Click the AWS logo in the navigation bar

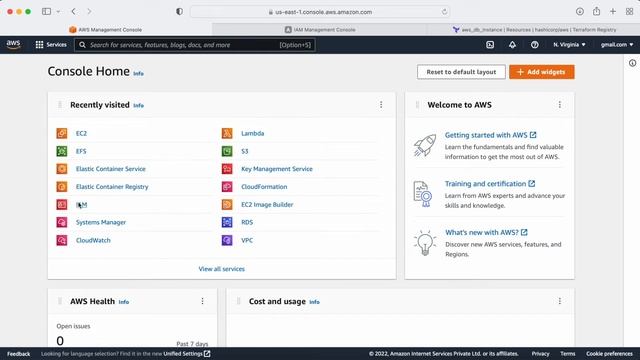(13, 44)
